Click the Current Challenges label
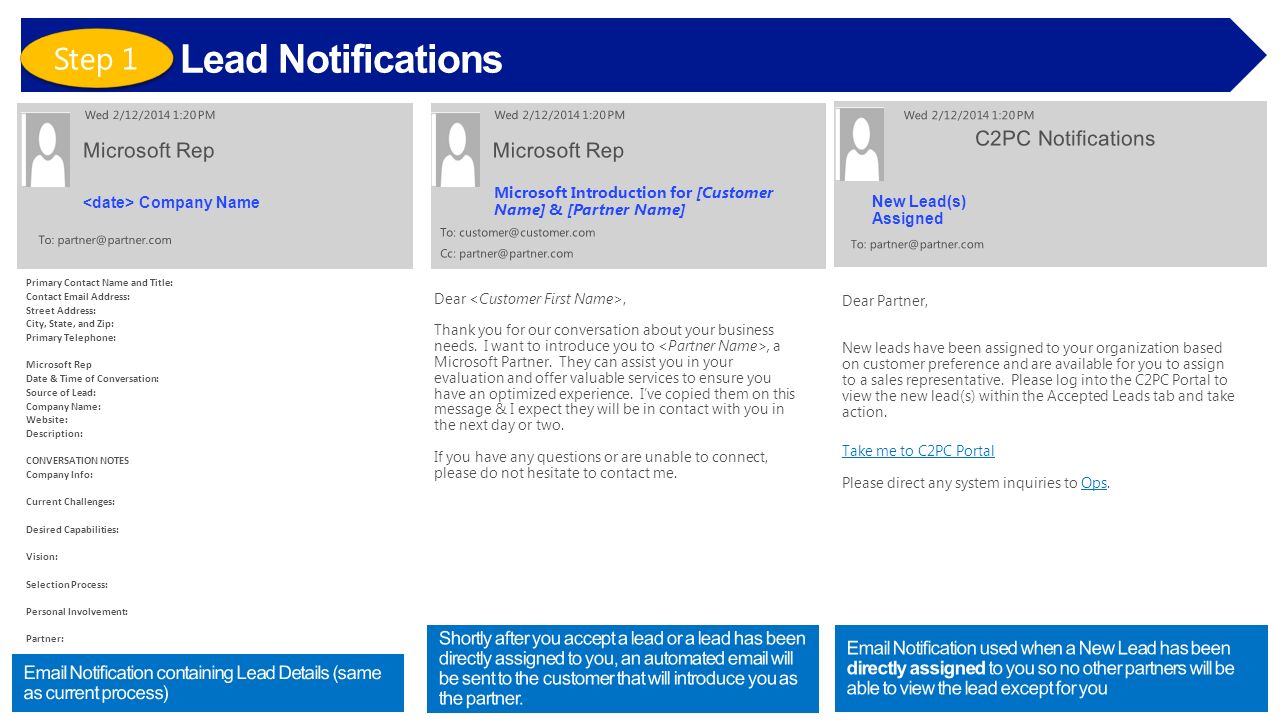This screenshot has height=720, width=1280. pyautogui.click(x=70, y=502)
